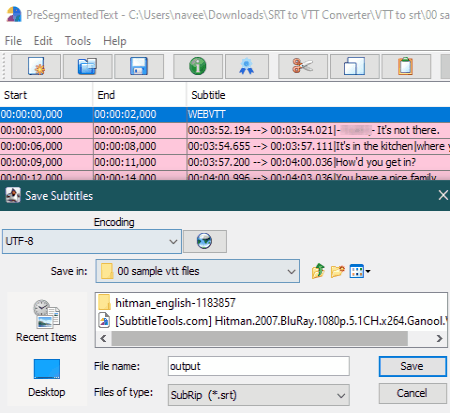Click end time 00:00:11,000 cell

click(x=140, y=162)
